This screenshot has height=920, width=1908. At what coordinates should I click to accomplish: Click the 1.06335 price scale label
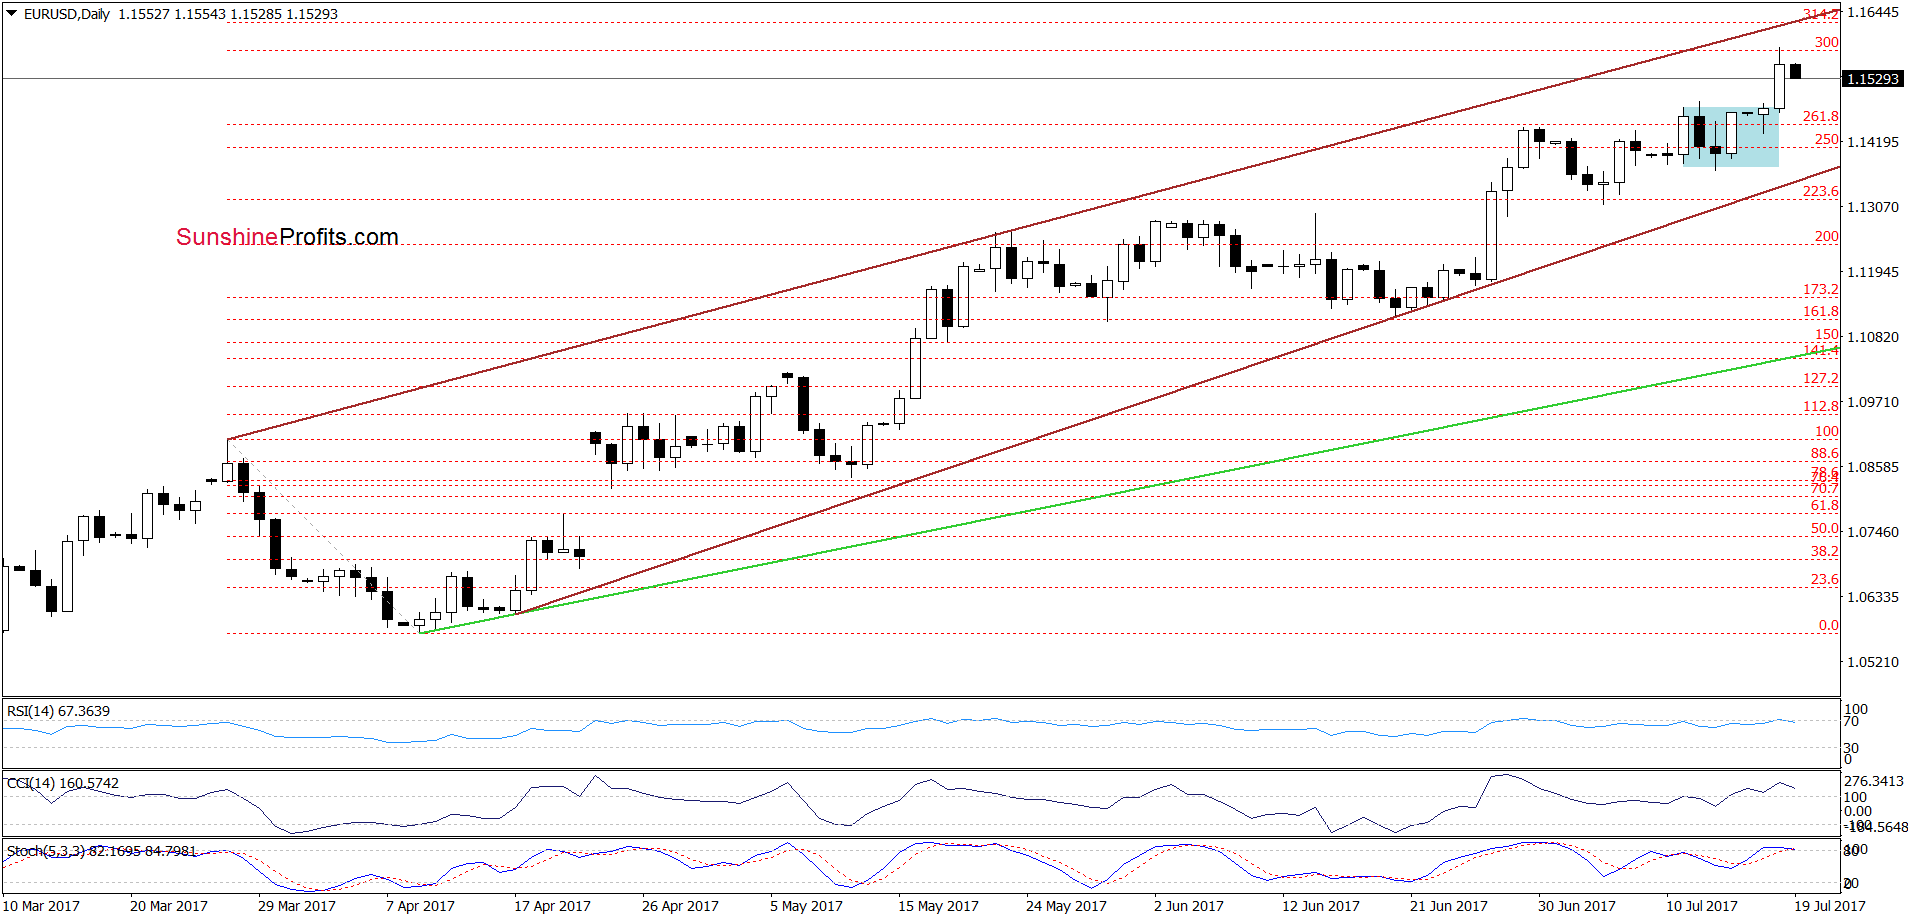[x=1872, y=597]
